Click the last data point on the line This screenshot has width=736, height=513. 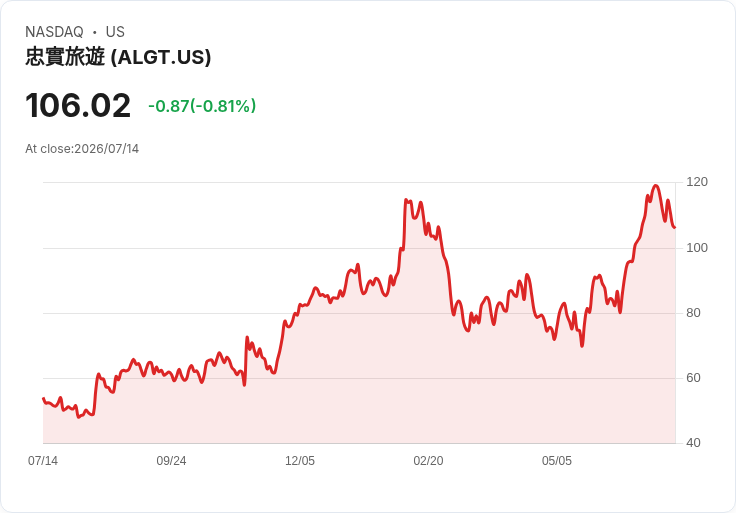675,228
